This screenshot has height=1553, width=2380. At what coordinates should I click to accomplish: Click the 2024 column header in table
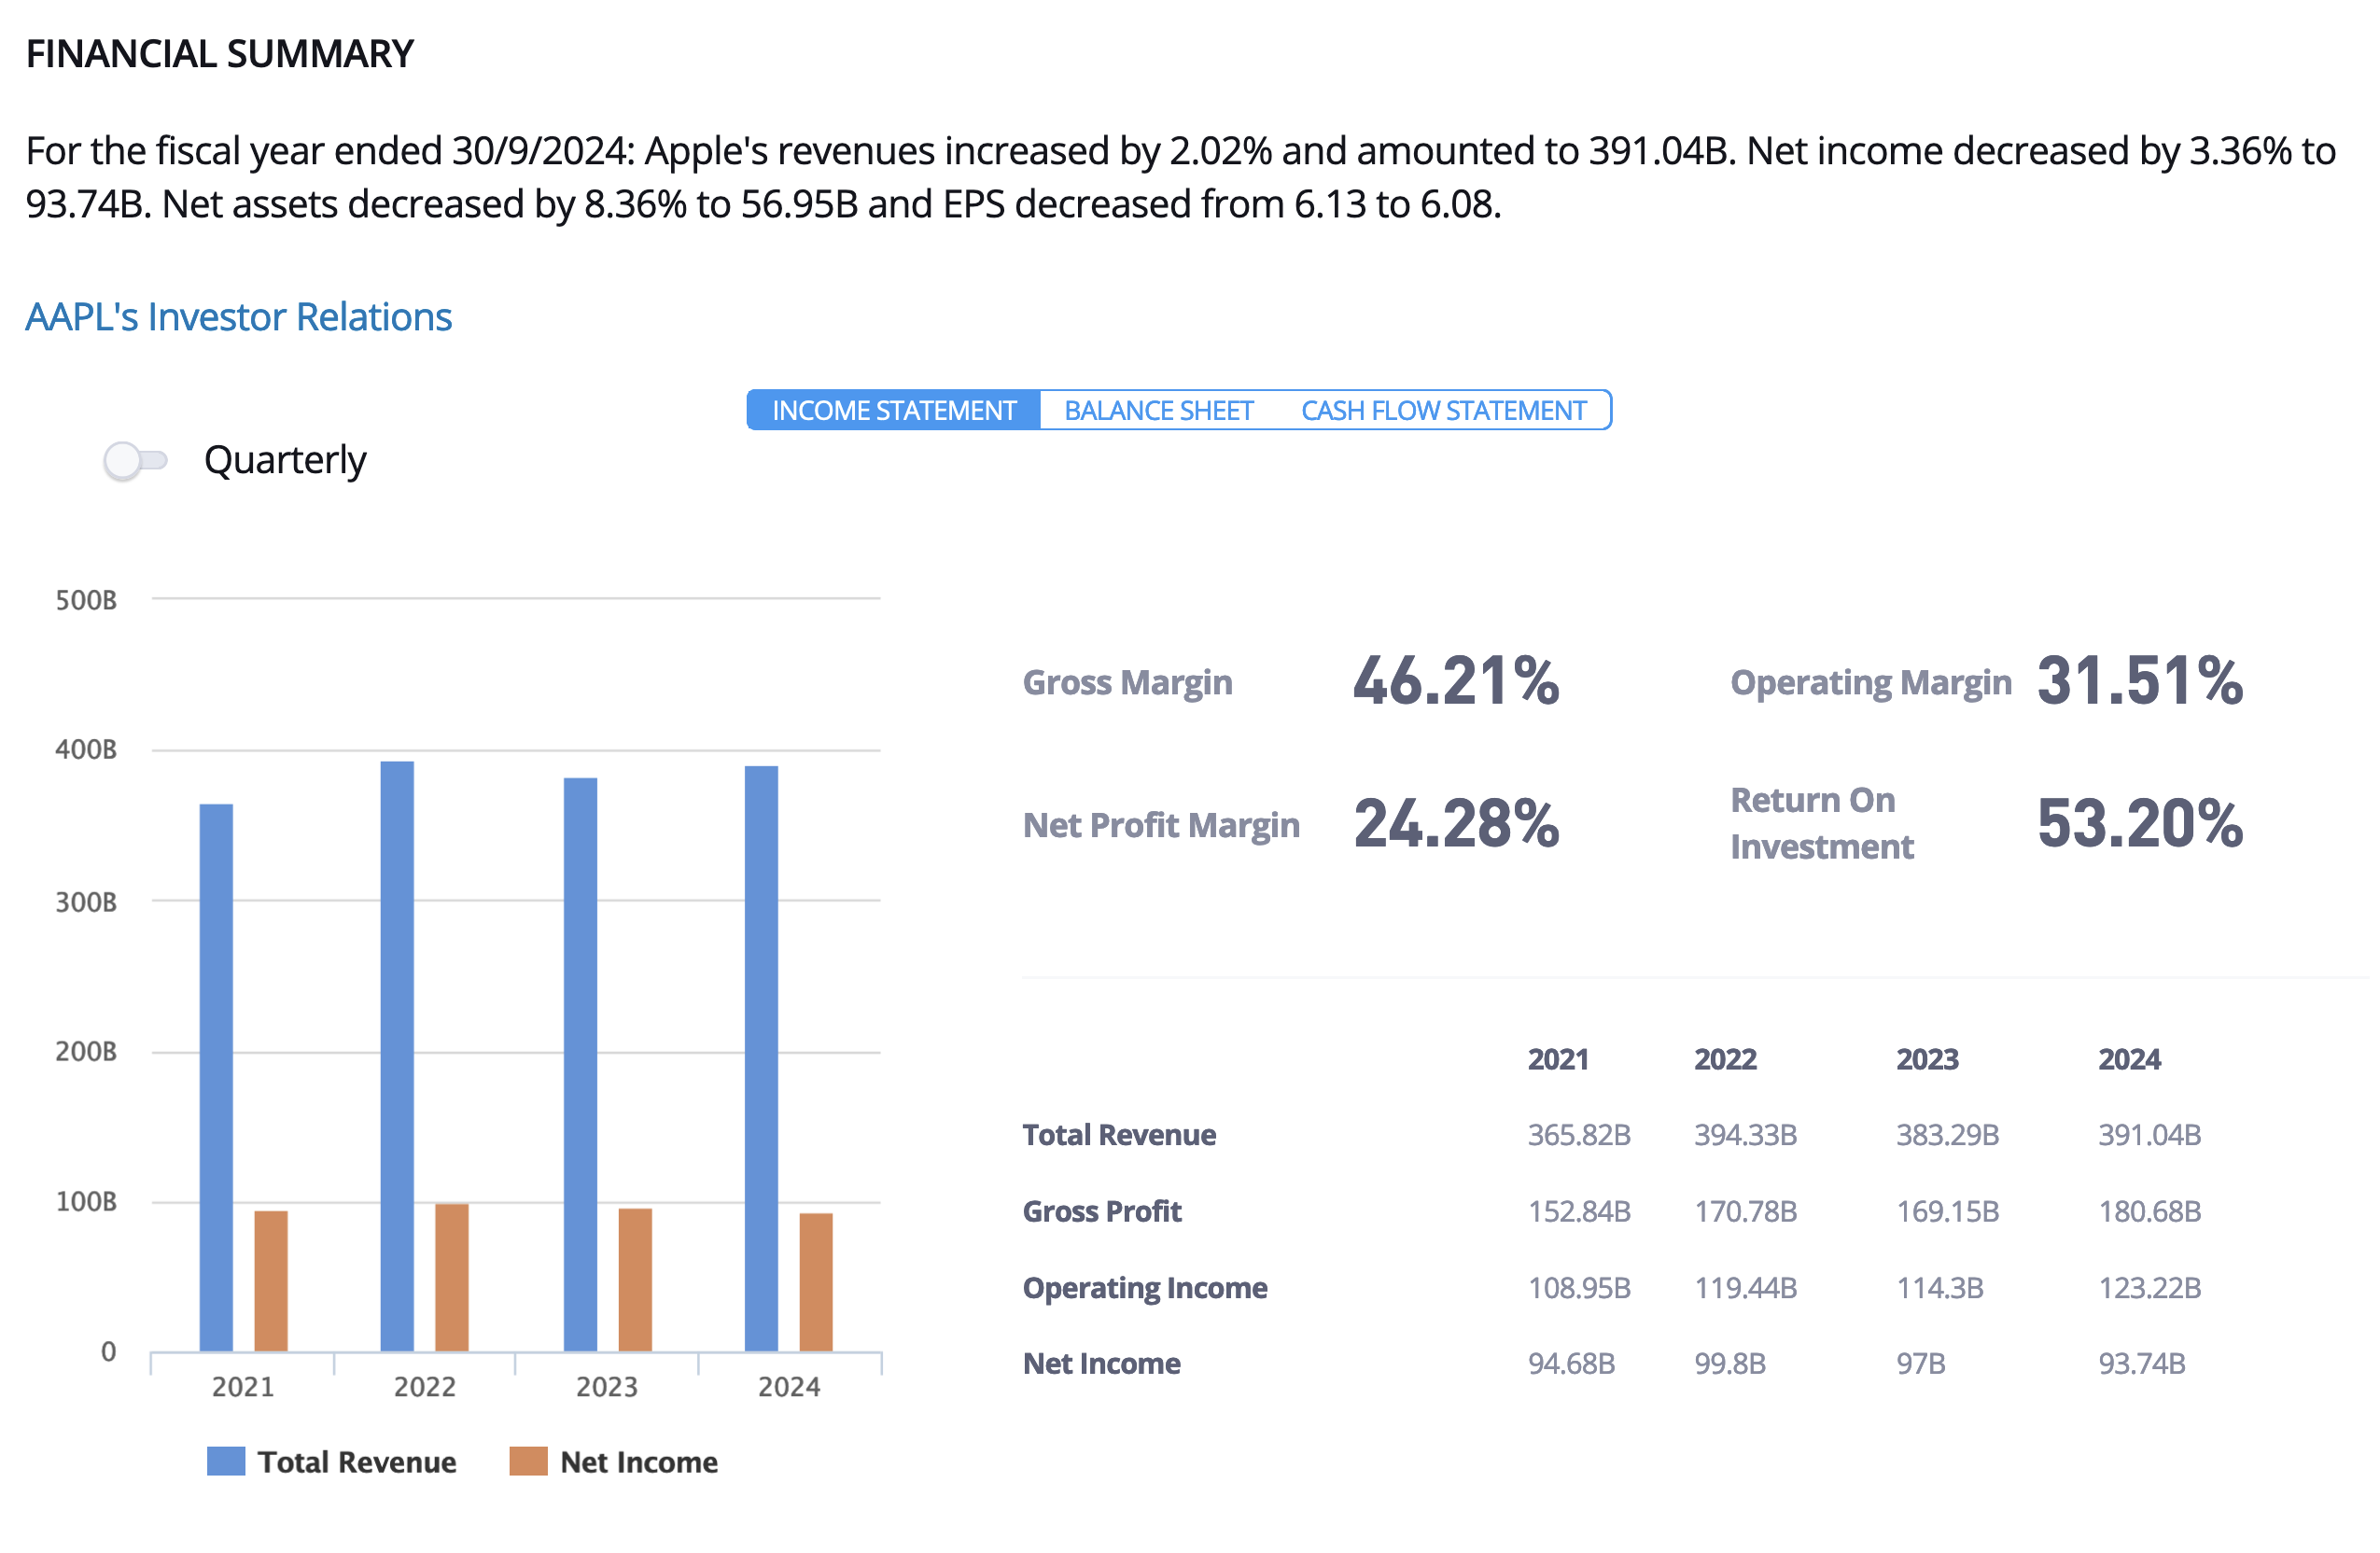2128,1059
